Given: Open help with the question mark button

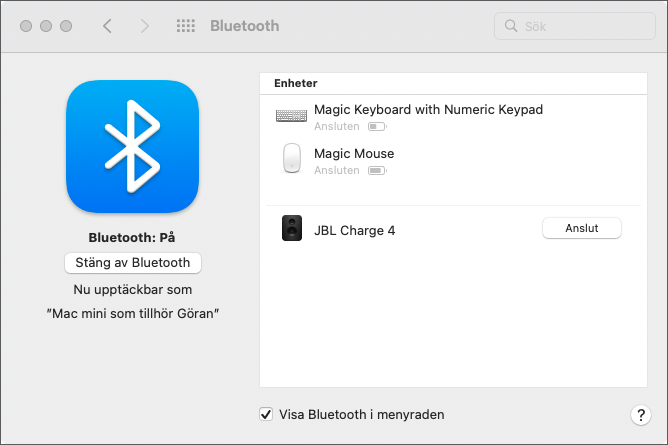Looking at the screenshot, I should pyautogui.click(x=640, y=415).
